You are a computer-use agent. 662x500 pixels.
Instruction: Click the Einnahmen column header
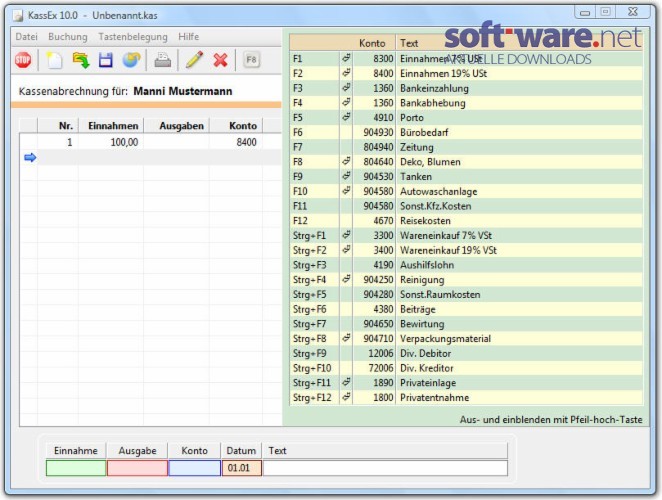[111, 126]
